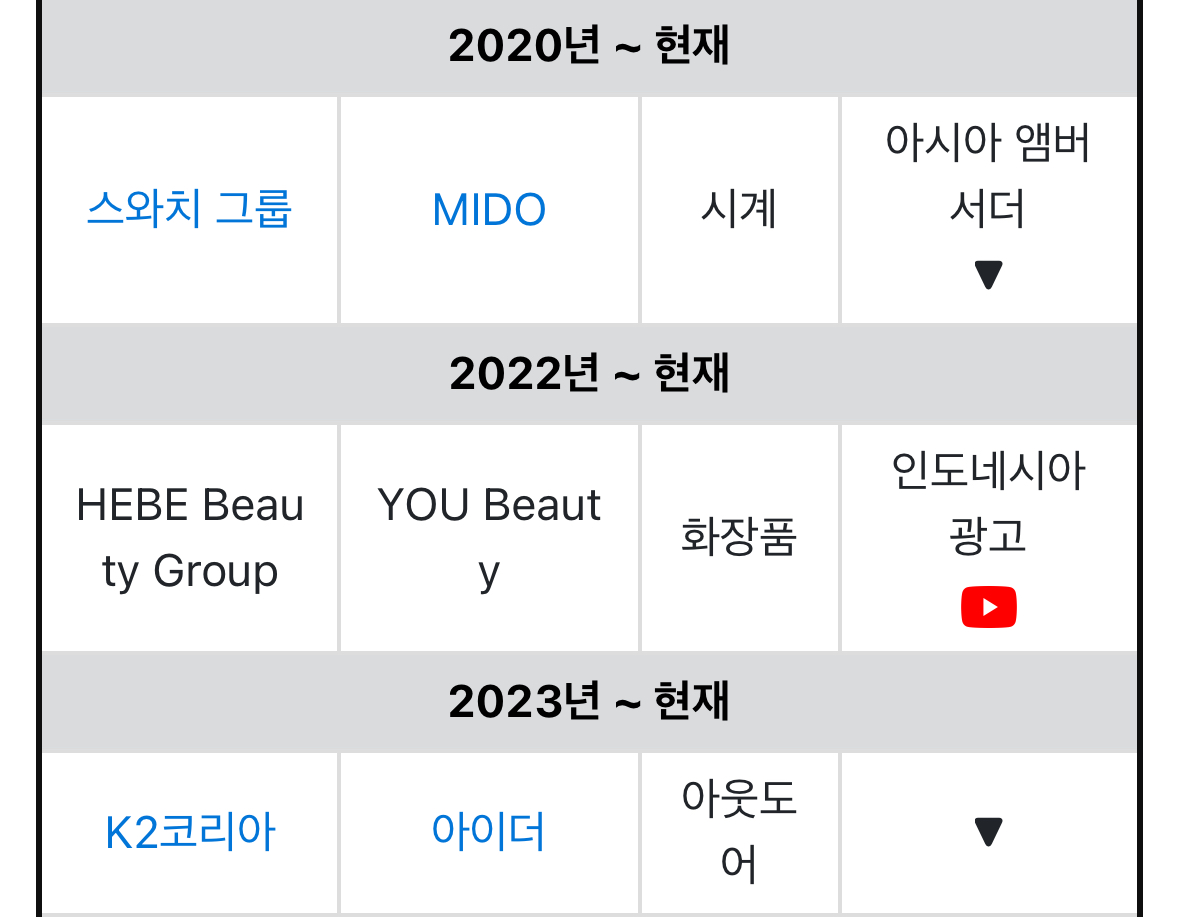The image size is (1179, 917).
Task: Open the K2코리아 link
Action: (x=190, y=832)
